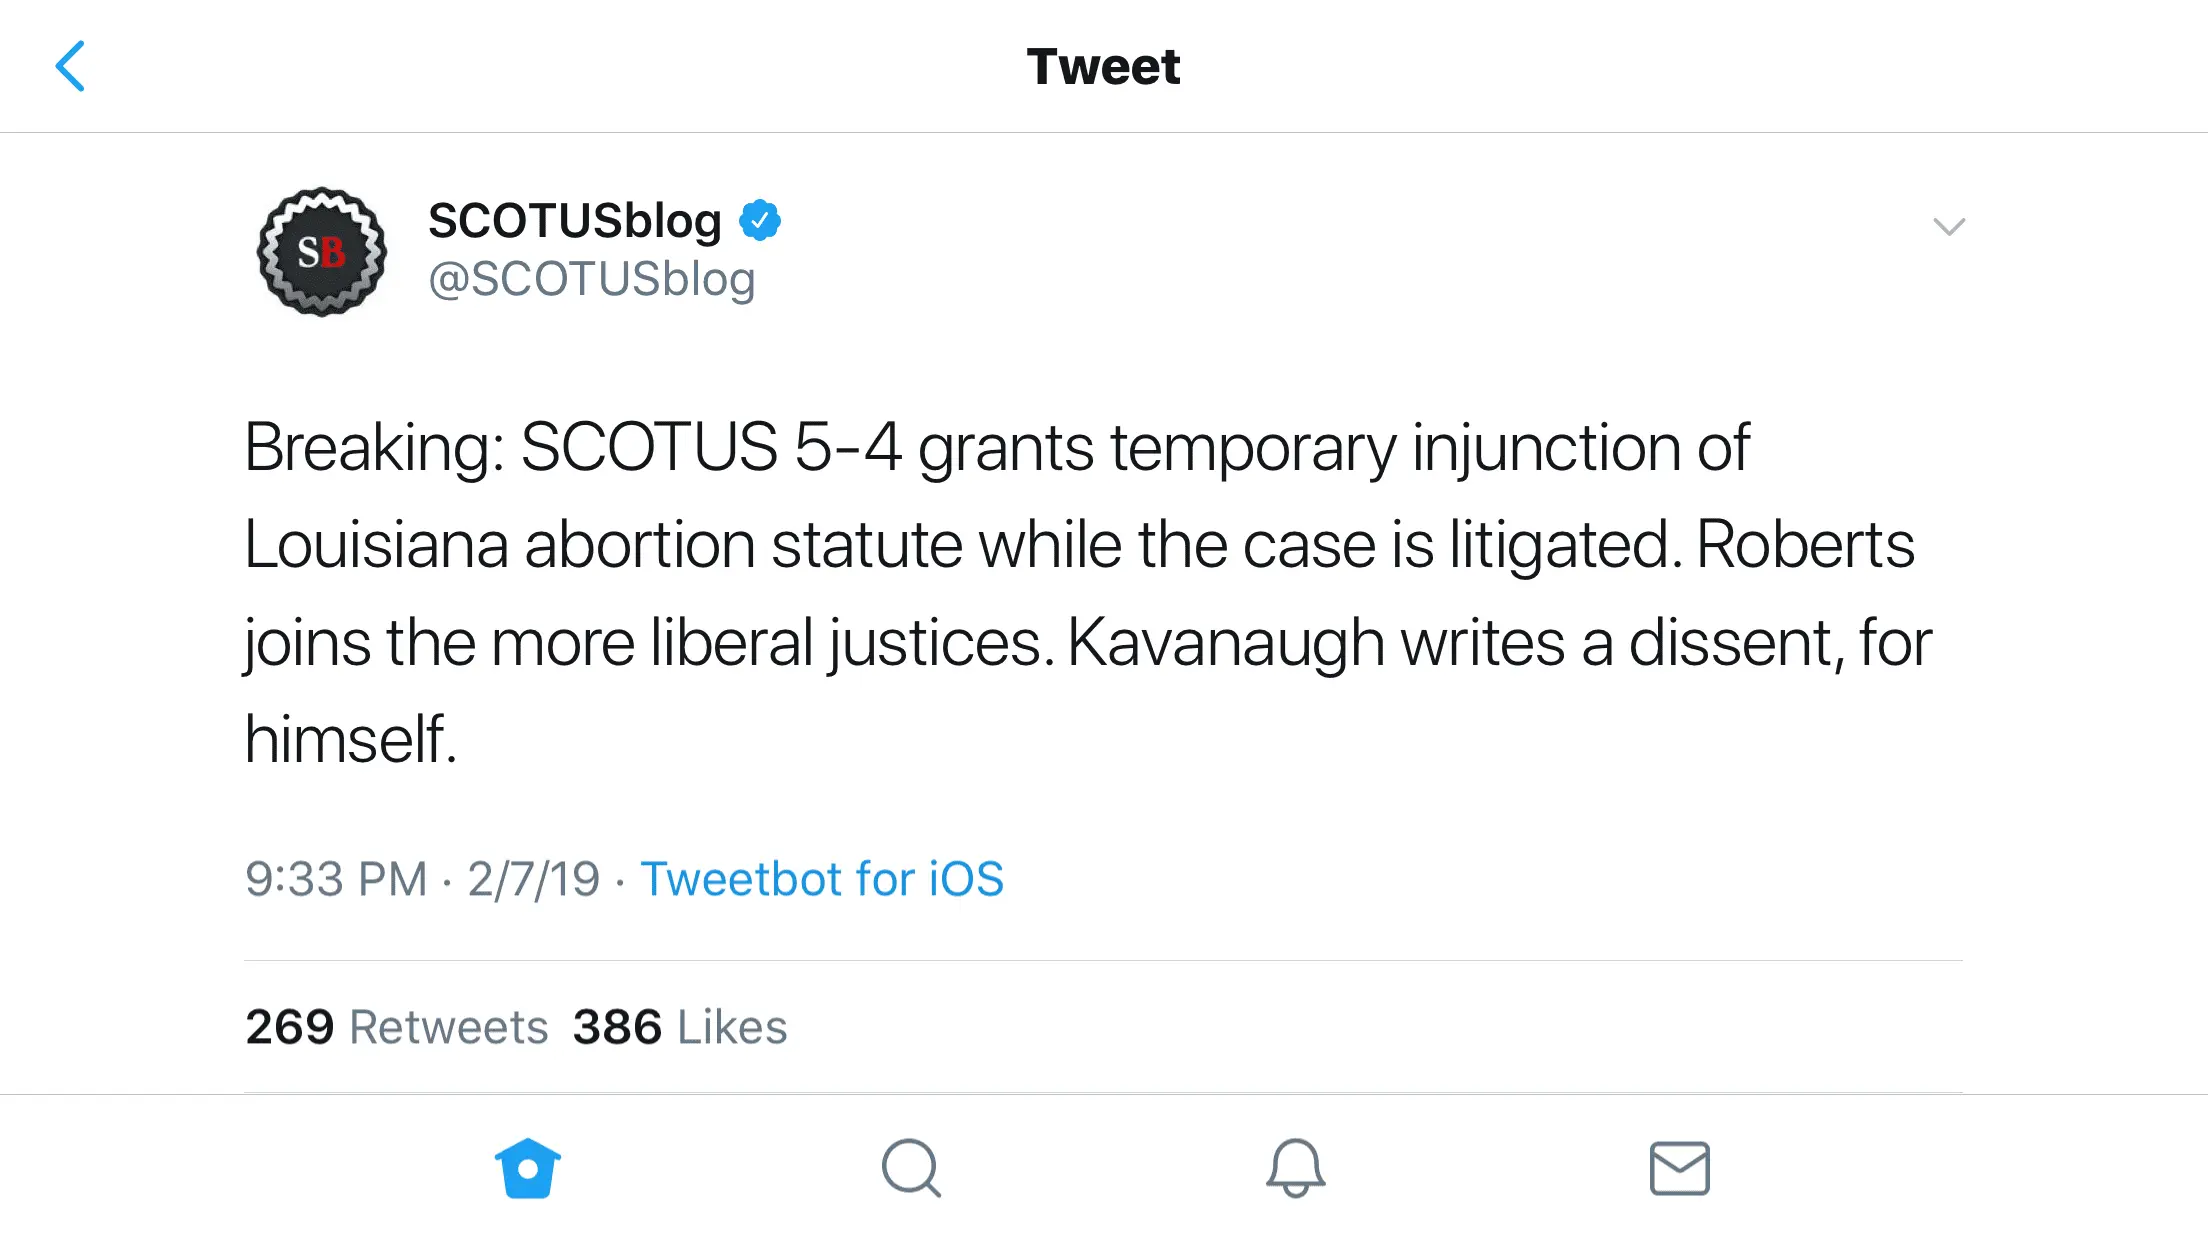Click the word Kavanaugh in the tweet
Screen dimensions: 2208x1242
point(1225,642)
